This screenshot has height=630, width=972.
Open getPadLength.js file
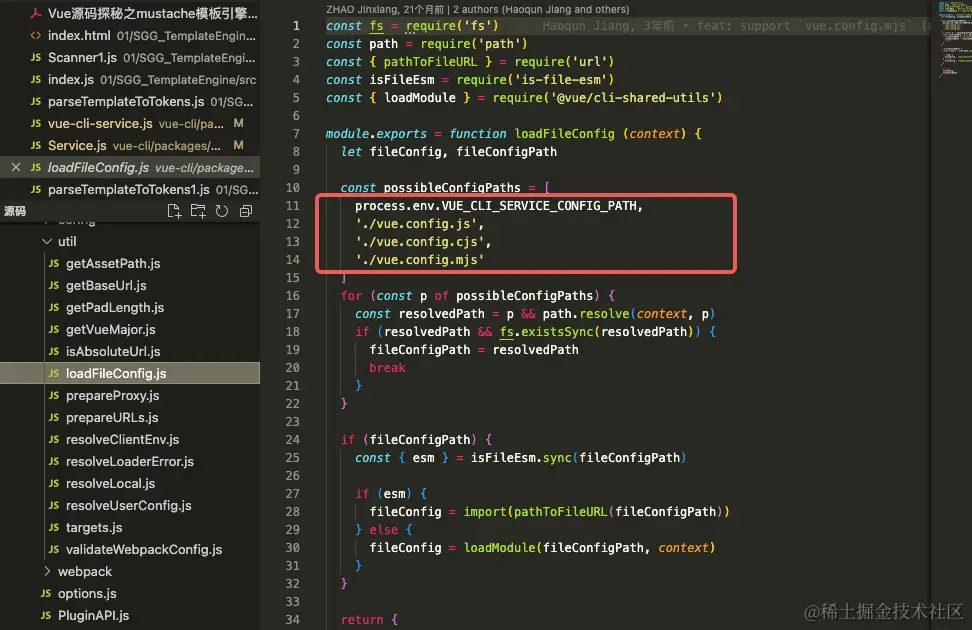(x=115, y=308)
